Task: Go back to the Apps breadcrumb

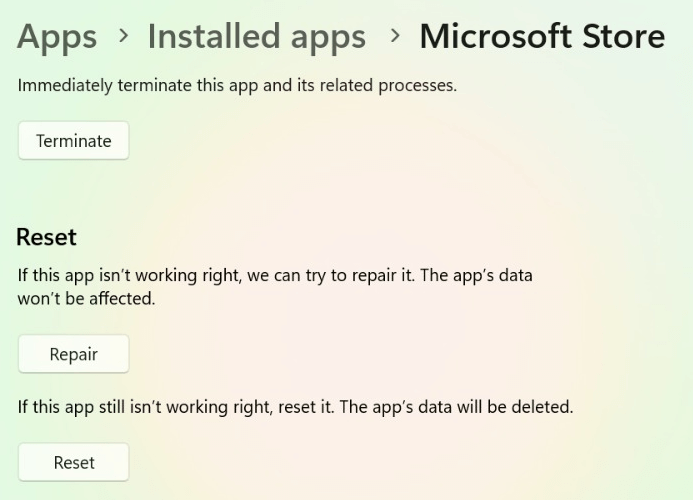Action: [57, 37]
